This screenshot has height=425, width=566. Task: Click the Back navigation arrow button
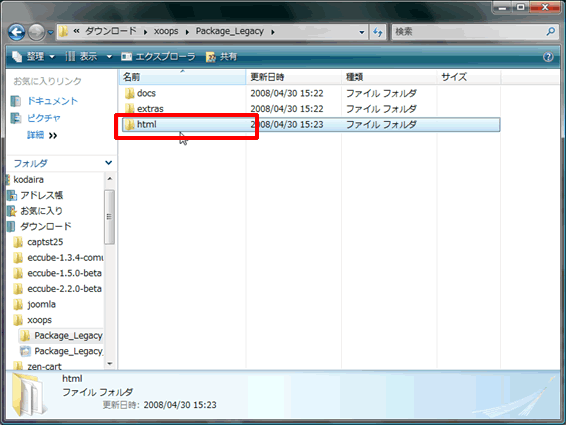click(17, 32)
